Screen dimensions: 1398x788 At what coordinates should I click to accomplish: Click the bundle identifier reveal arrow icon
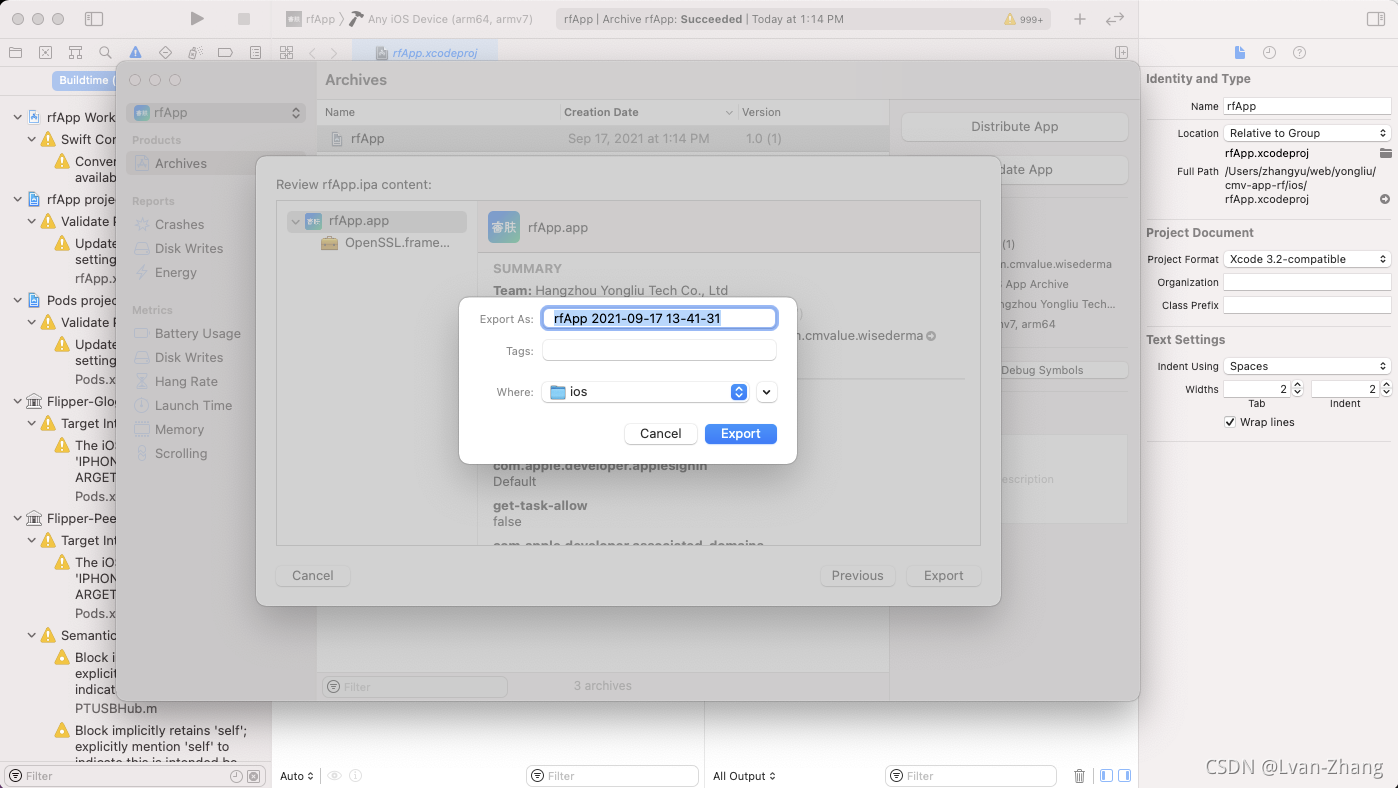point(931,336)
